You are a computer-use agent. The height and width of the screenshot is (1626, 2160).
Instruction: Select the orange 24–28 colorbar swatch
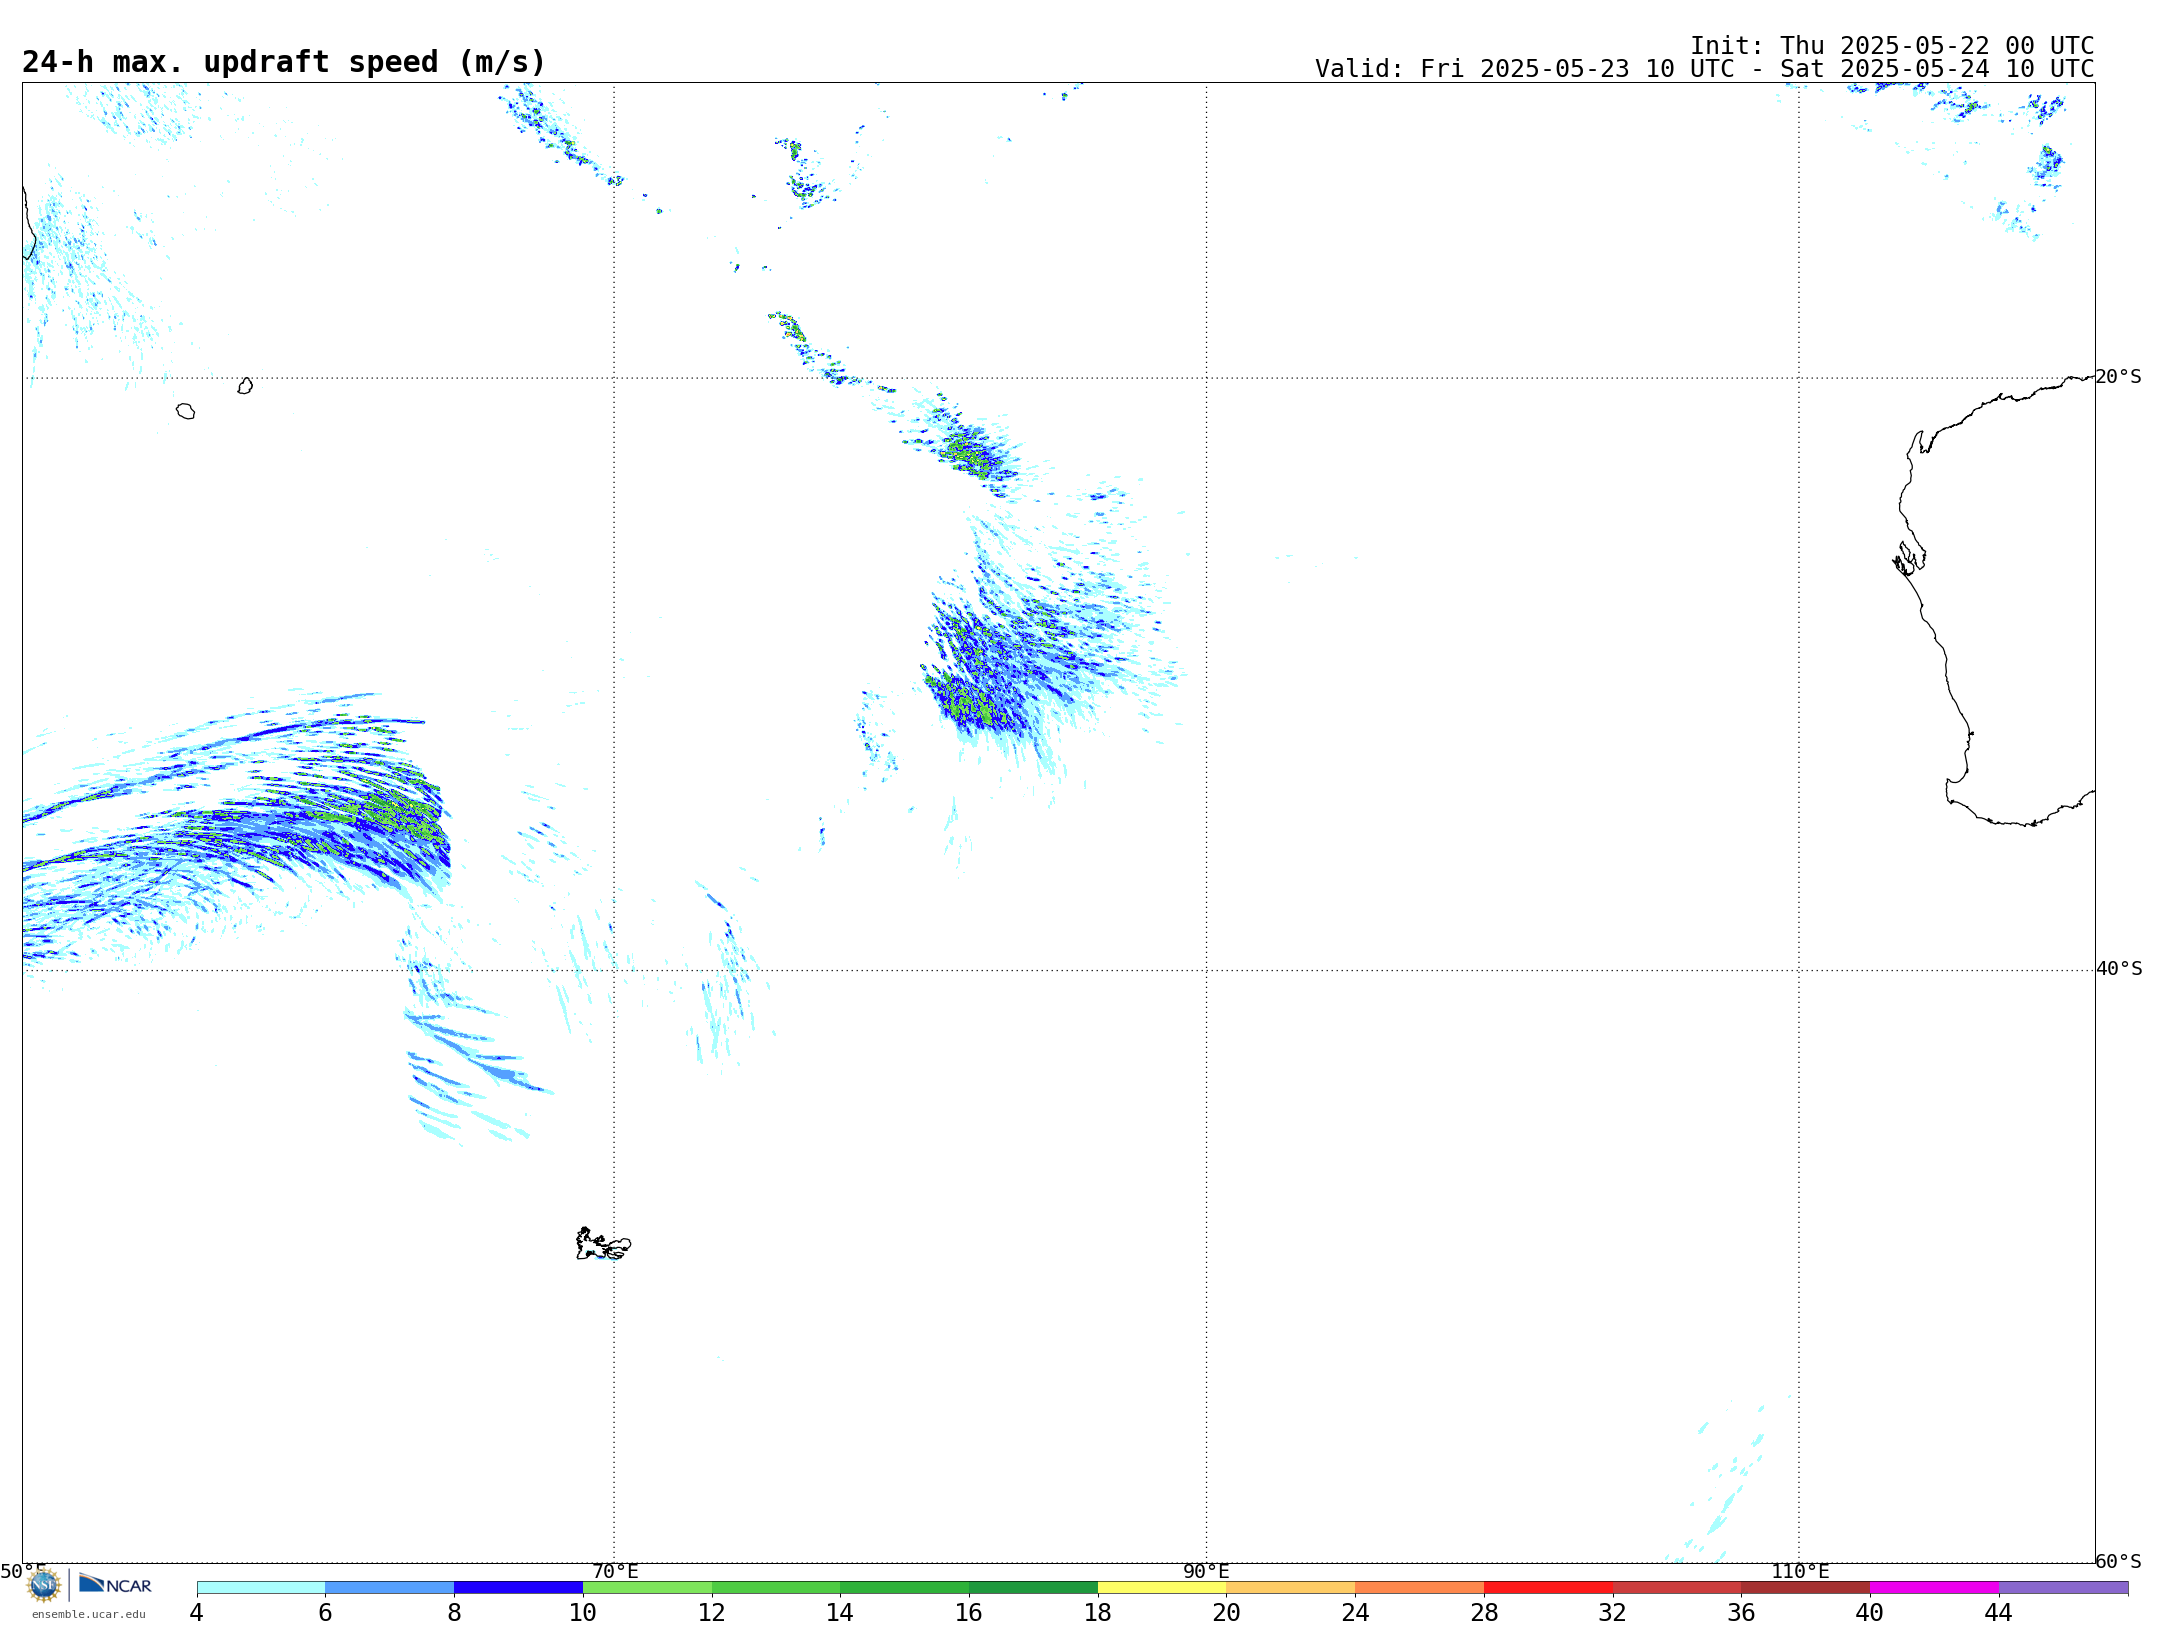pyautogui.click(x=1420, y=1588)
